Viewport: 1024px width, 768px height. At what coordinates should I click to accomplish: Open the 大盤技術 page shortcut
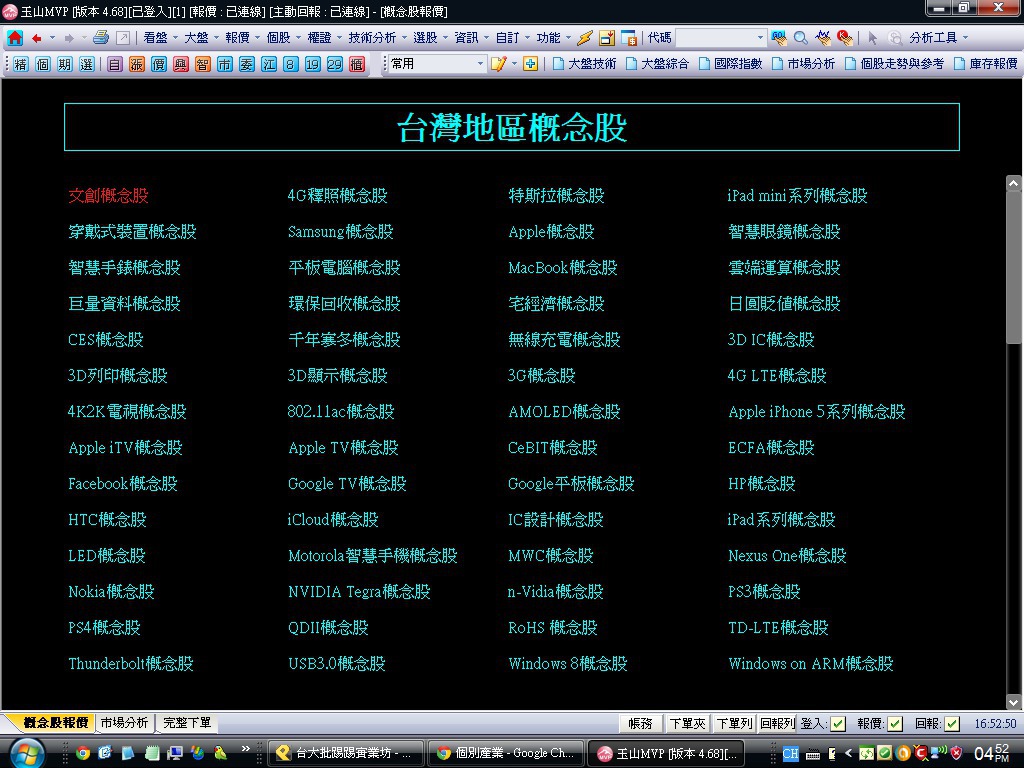pos(584,64)
